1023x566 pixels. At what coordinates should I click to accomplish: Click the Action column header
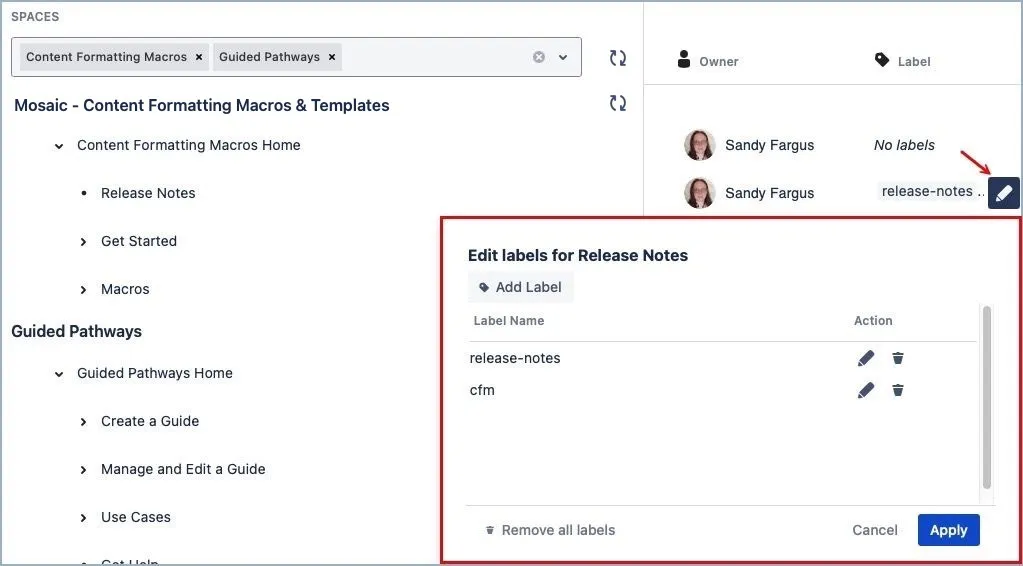click(873, 320)
